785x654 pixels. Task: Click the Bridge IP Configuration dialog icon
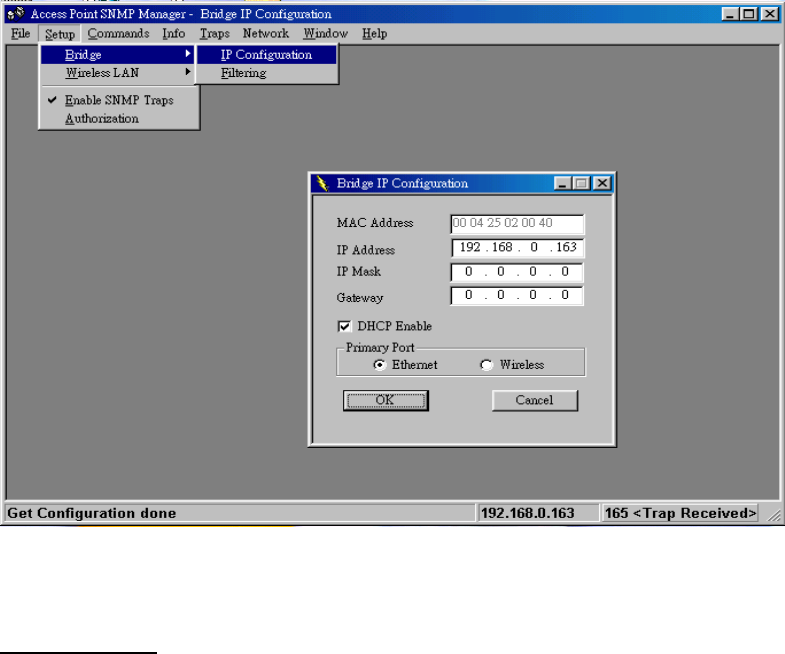[321, 184]
